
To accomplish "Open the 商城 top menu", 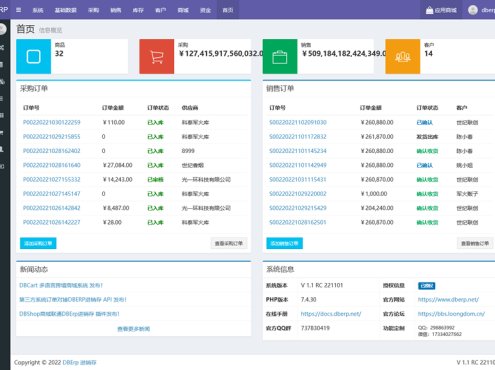I will coord(183,10).
